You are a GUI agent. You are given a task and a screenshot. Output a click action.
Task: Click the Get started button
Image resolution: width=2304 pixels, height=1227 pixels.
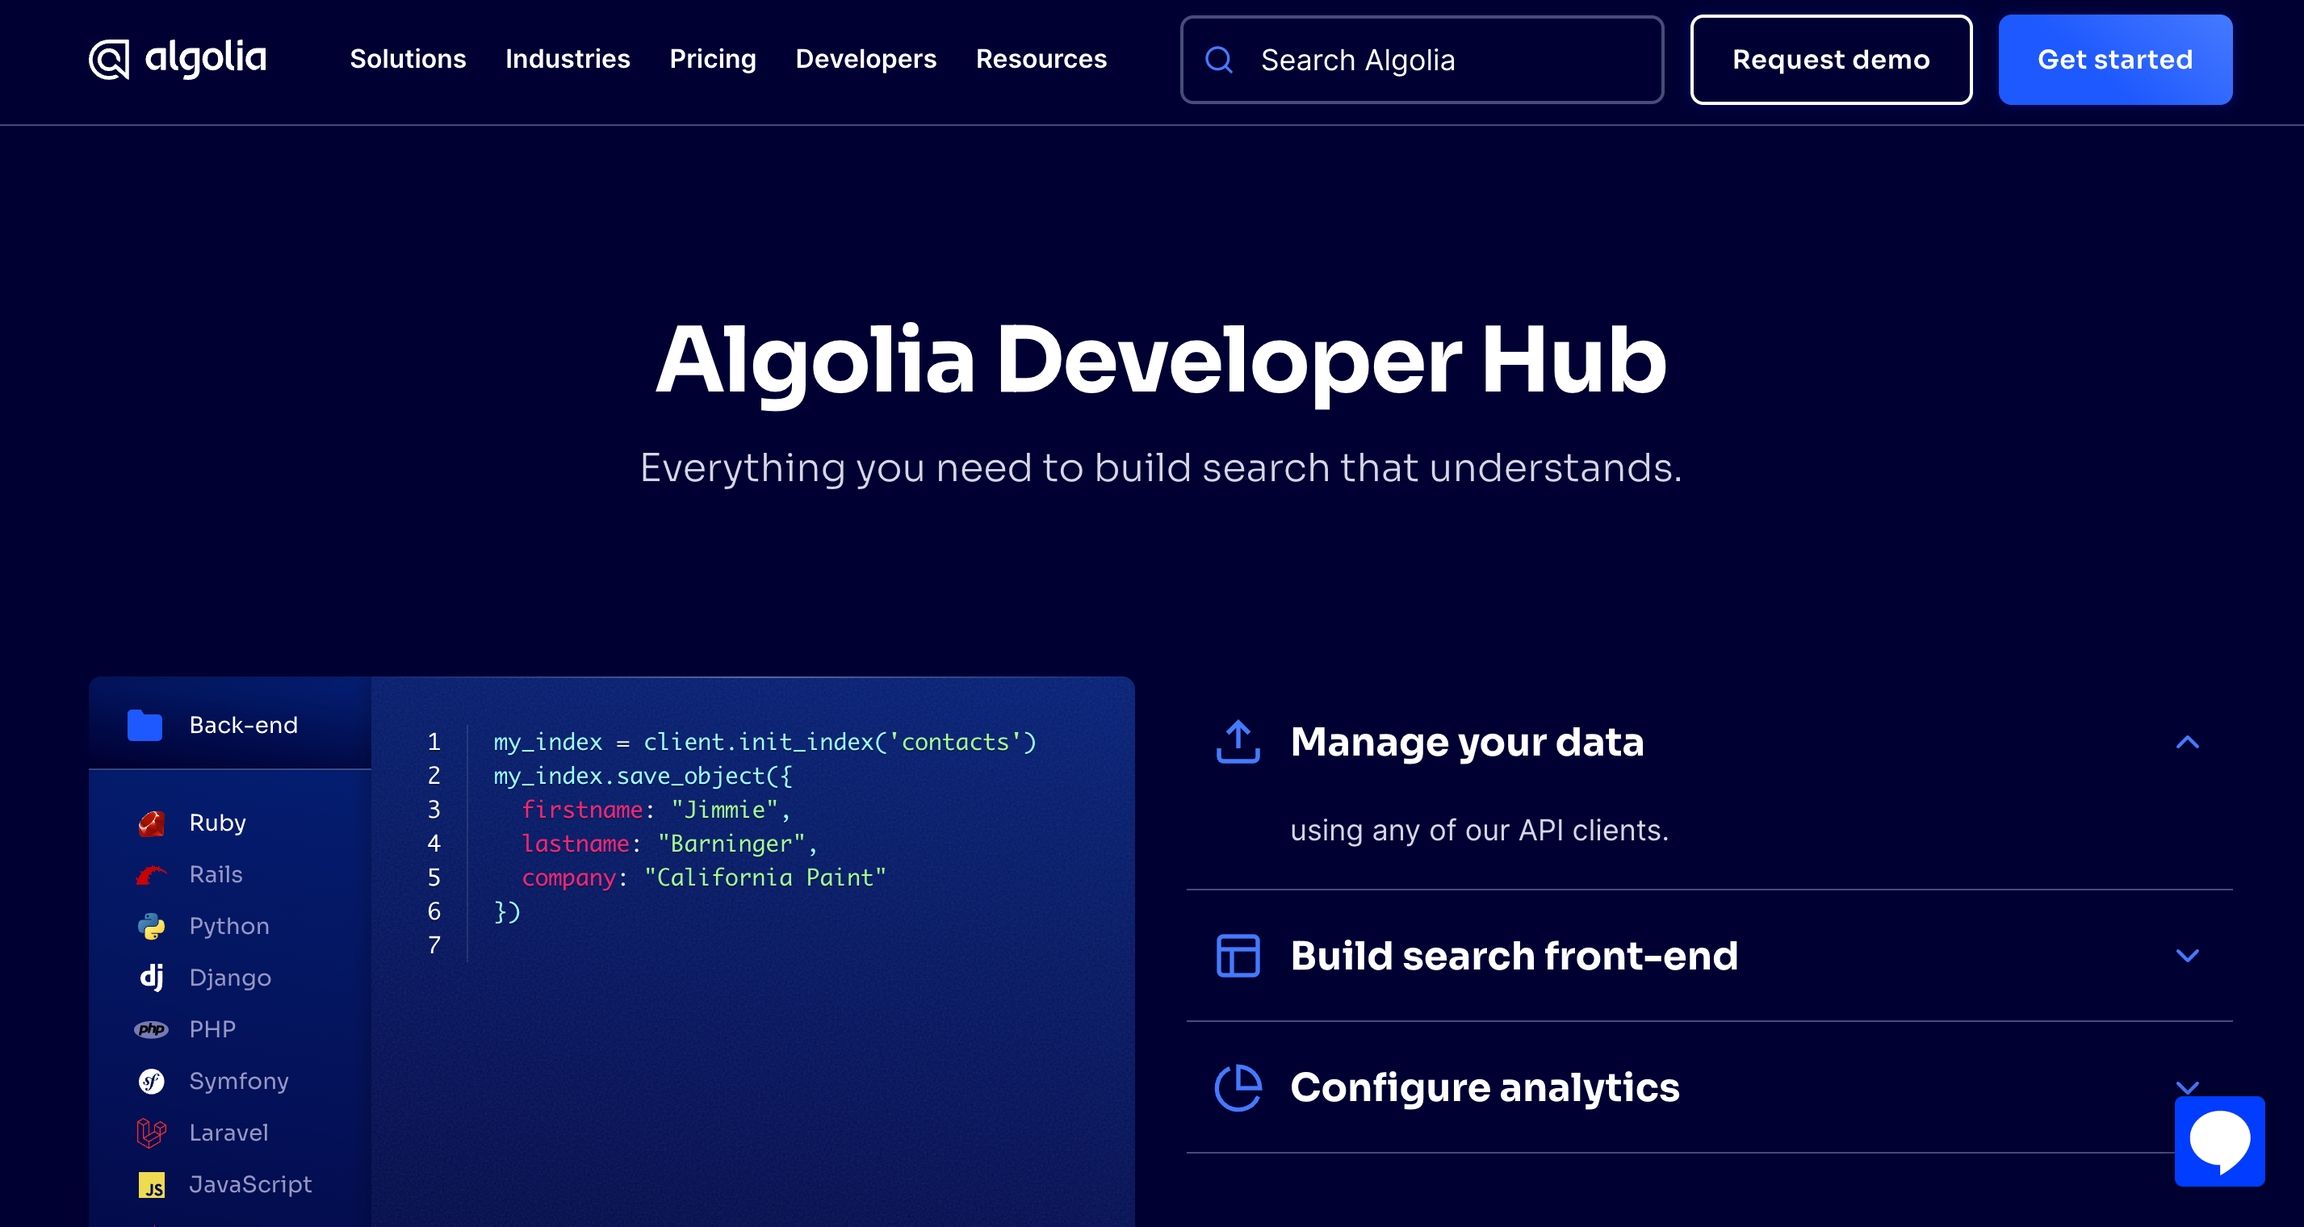[x=2115, y=59]
